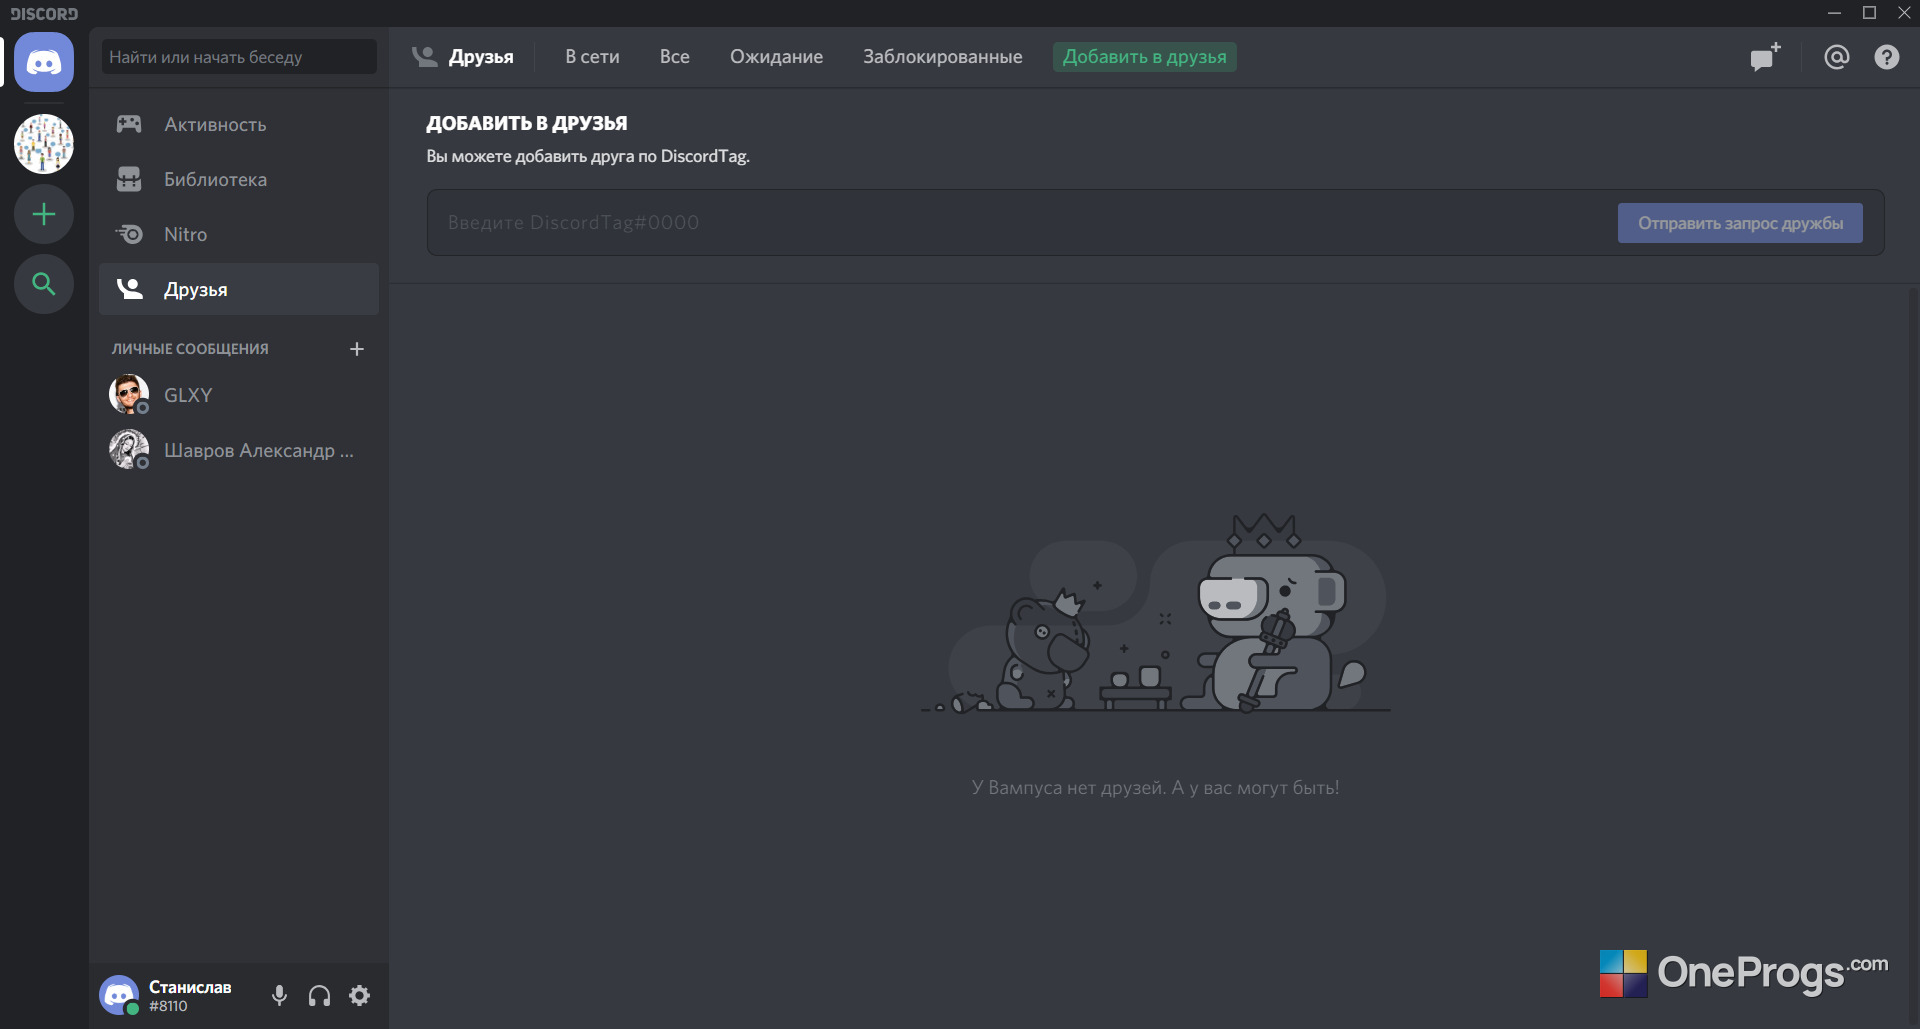Create a new group DM icon
The height and width of the screenshot is (1029, 1920).
[x=1766, y=57]
